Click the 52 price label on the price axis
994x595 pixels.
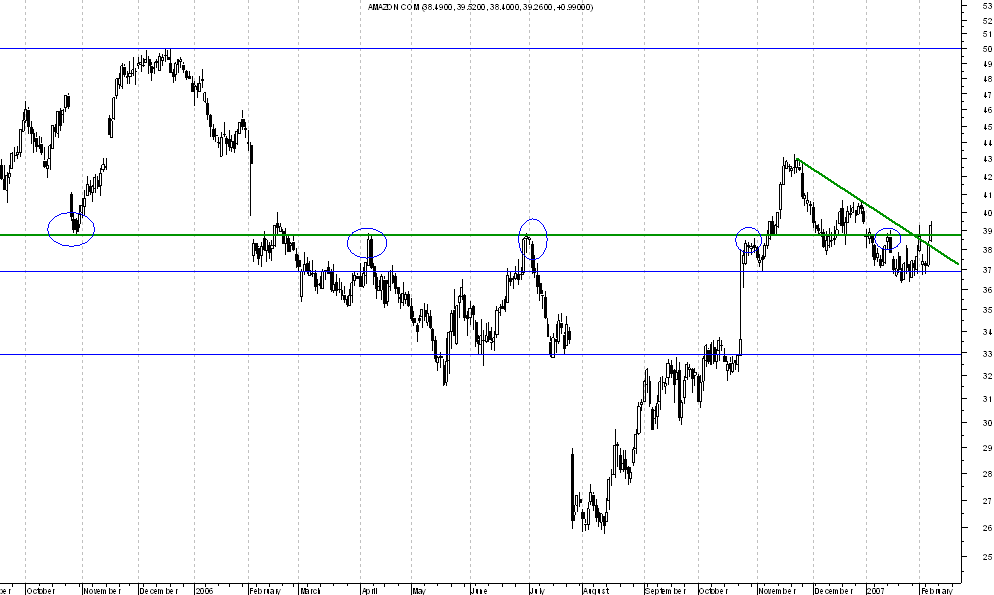987,20
